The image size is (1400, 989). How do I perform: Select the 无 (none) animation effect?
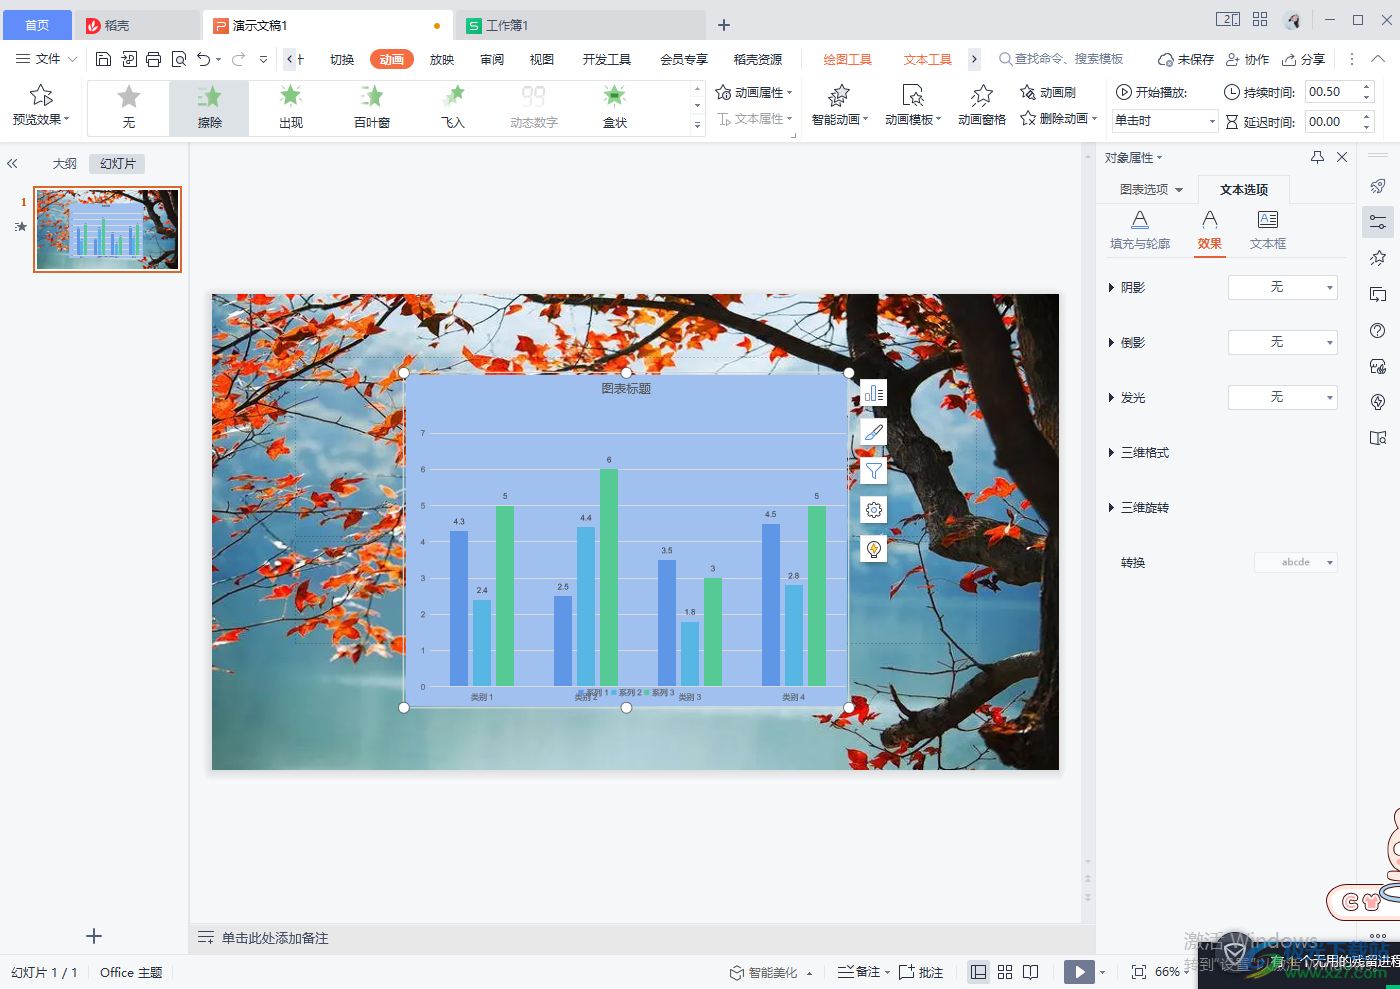[129, 108]
